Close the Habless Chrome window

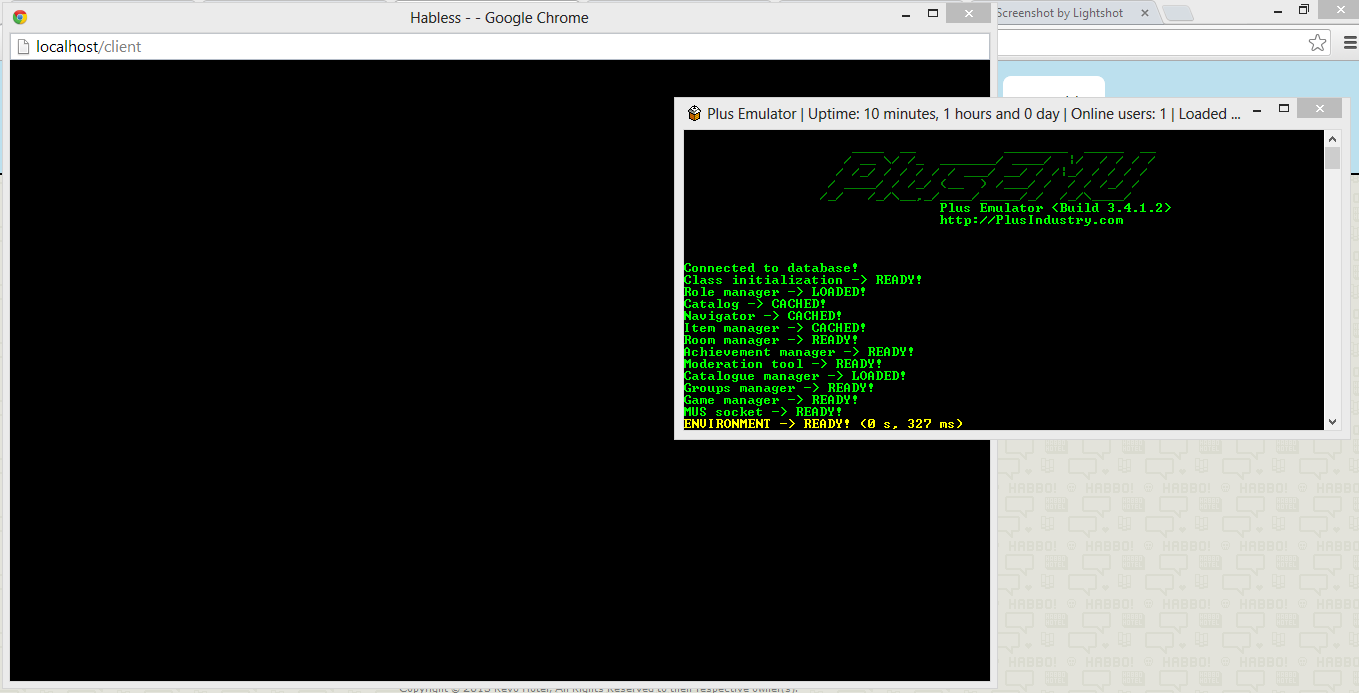pos(969,13)
